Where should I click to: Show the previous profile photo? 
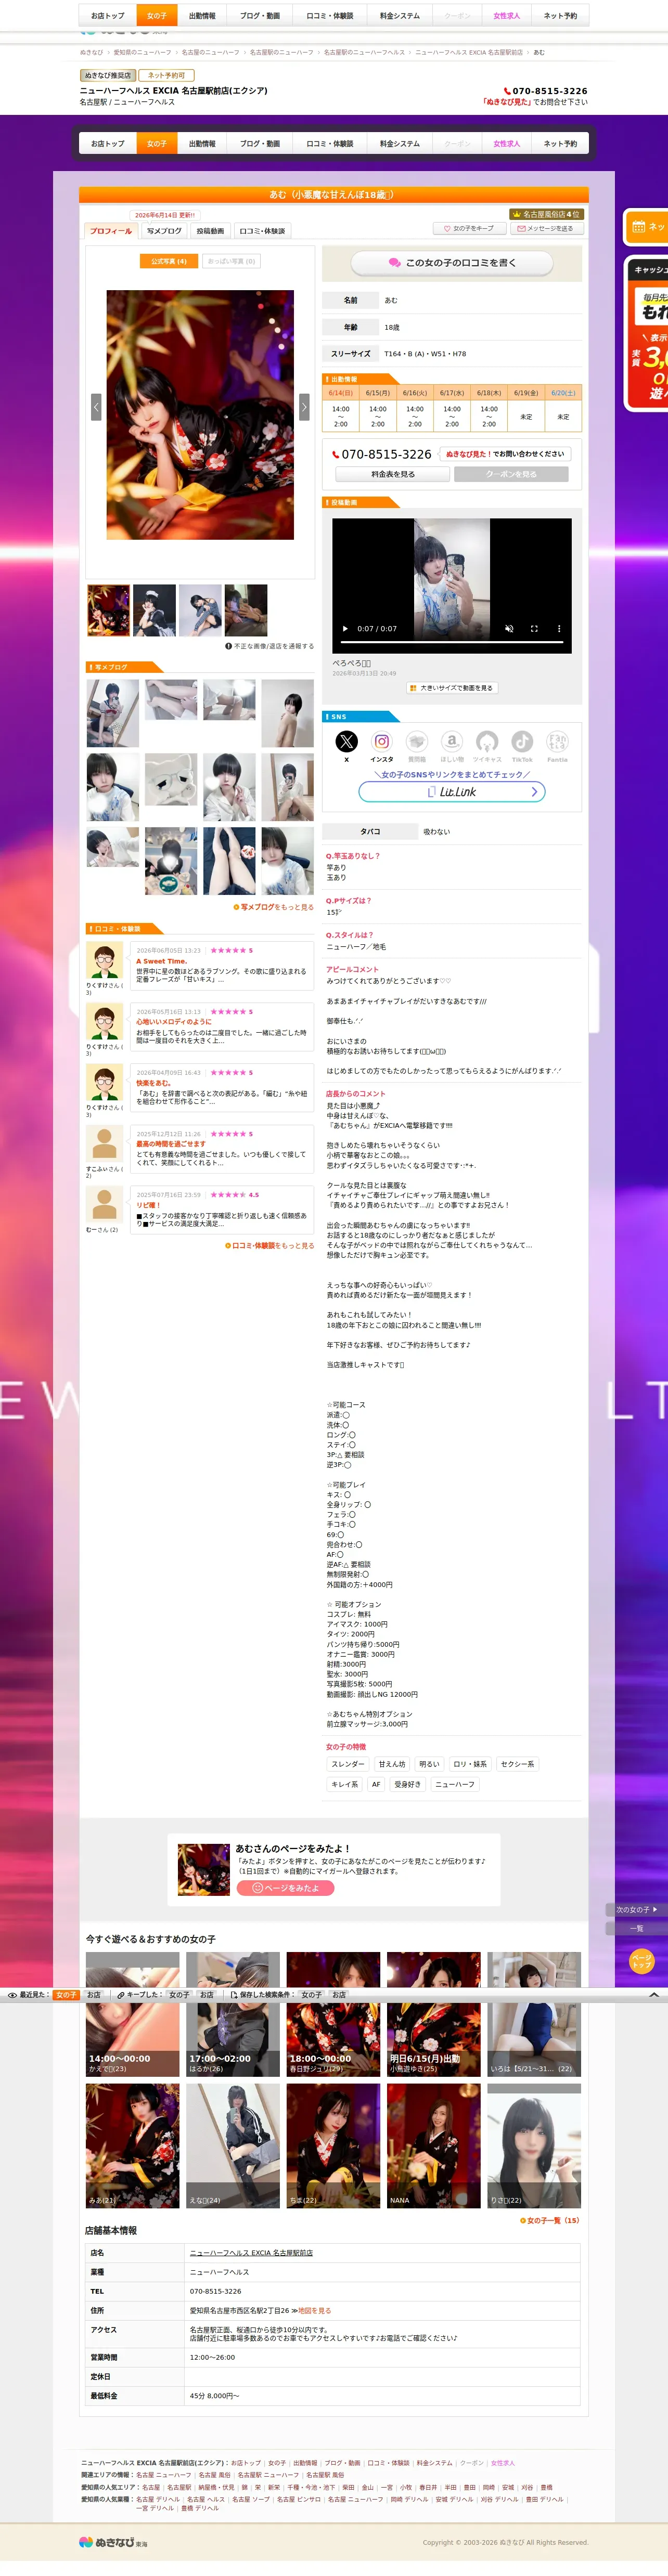coord(96,407)
